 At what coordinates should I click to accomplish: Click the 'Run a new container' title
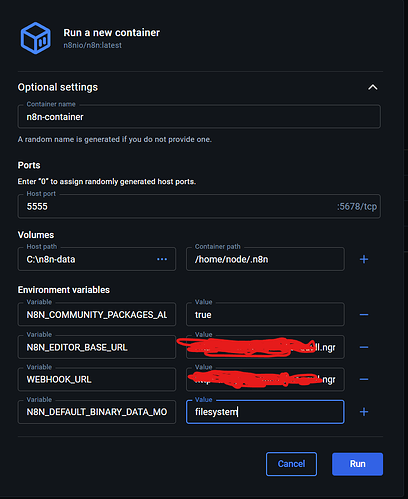pos(112,33)
